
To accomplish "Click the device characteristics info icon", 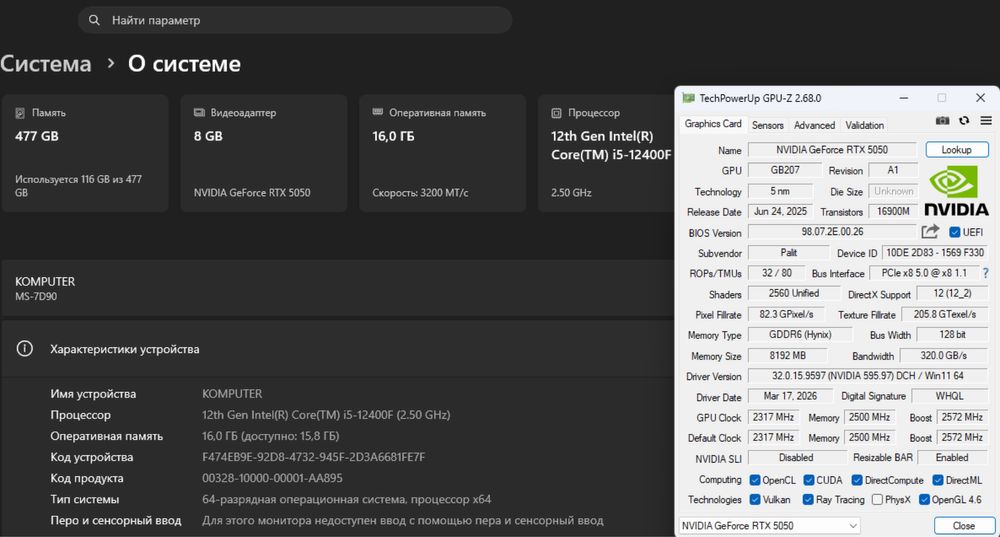I will coord(25,349).
